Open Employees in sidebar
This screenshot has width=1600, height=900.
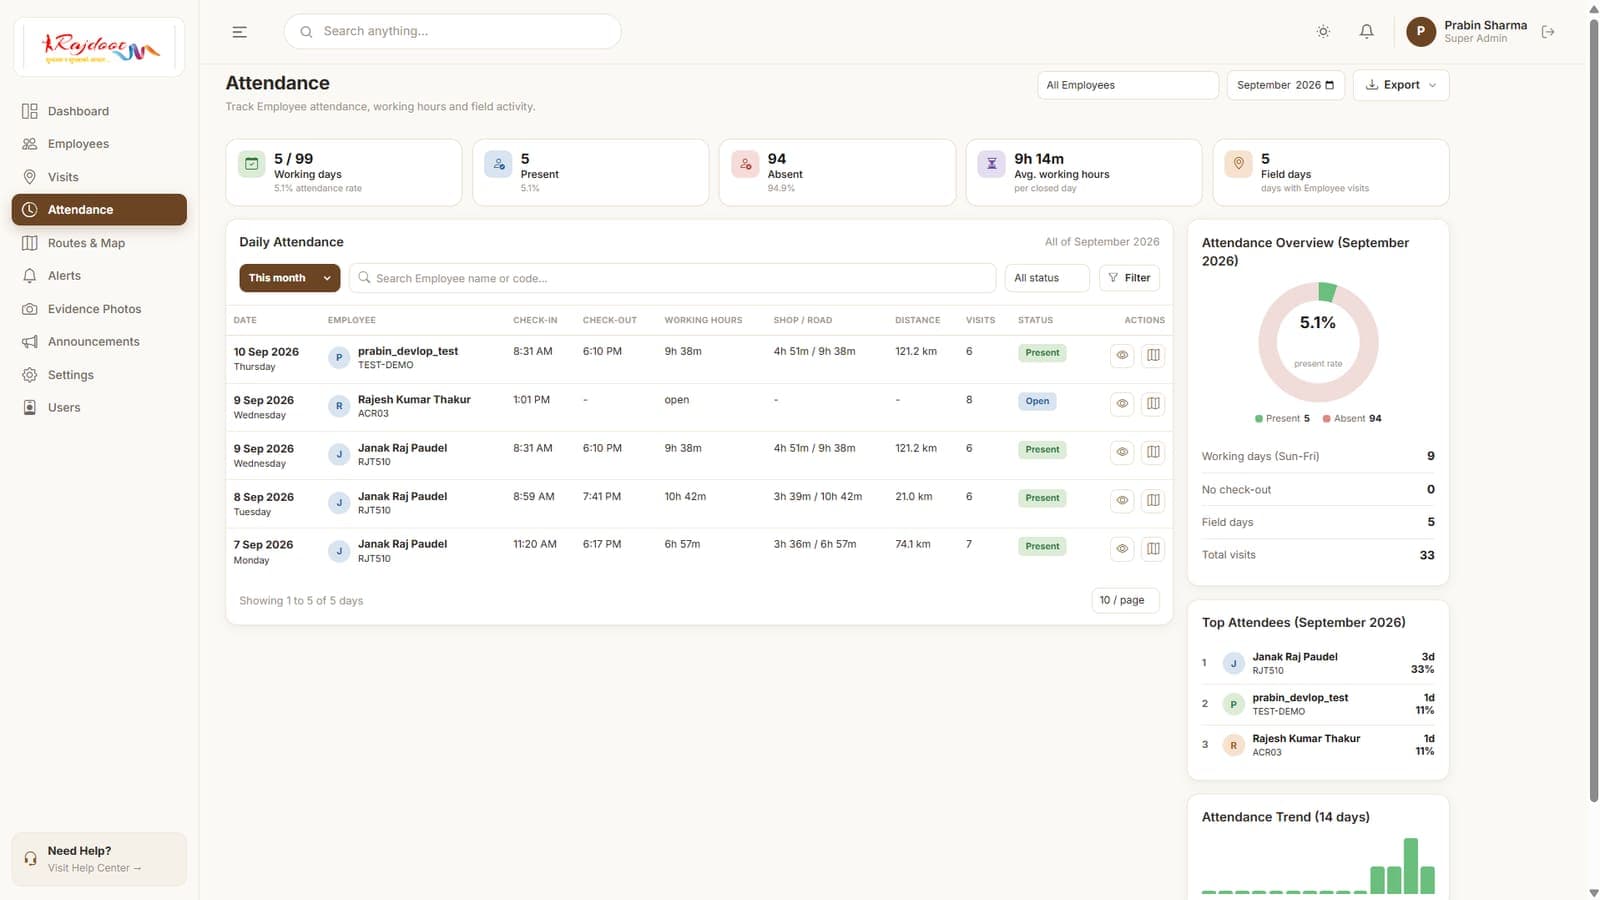point(99,144)
